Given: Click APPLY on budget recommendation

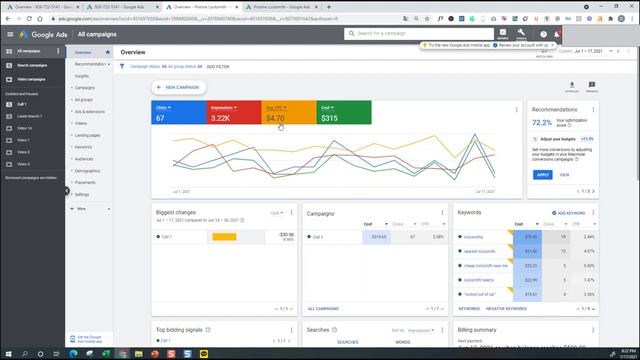Looking at the screenshot, I should point(542,175).
